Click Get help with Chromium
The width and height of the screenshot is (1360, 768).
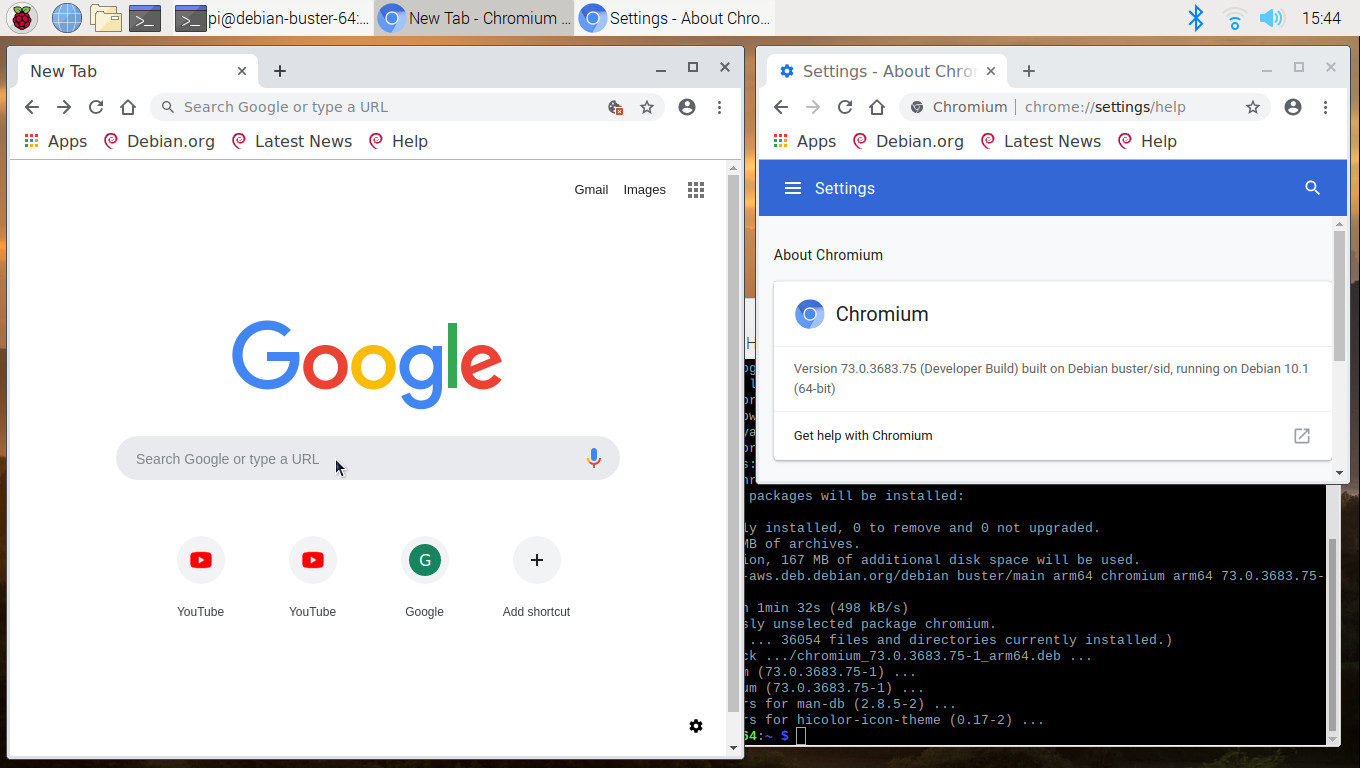point(1053,436)
